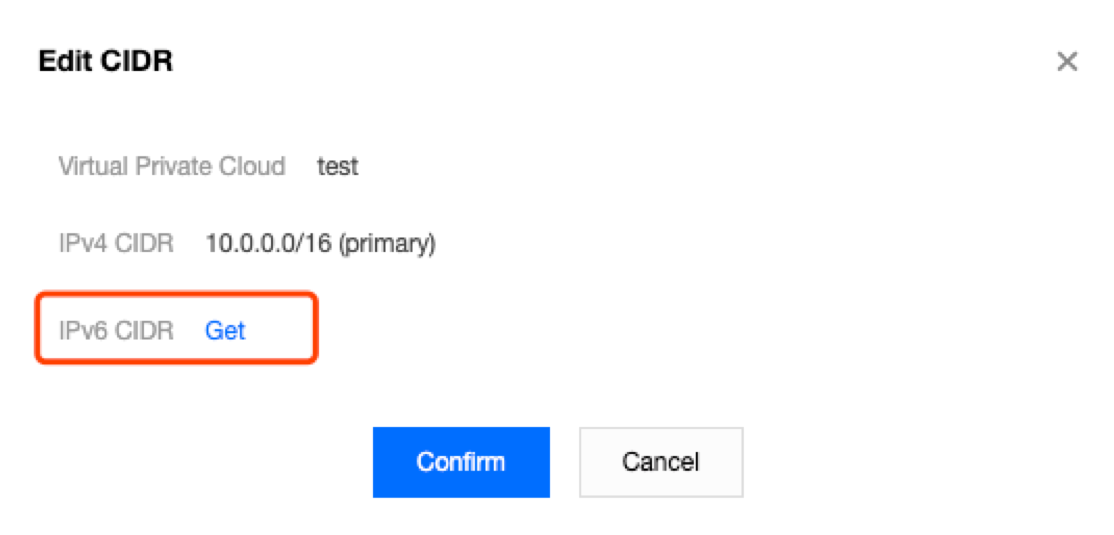1114x535 pixels.
Task: Close the Edit CIDR dialog
Action: pyautogui.click(x=1067, y=62)
